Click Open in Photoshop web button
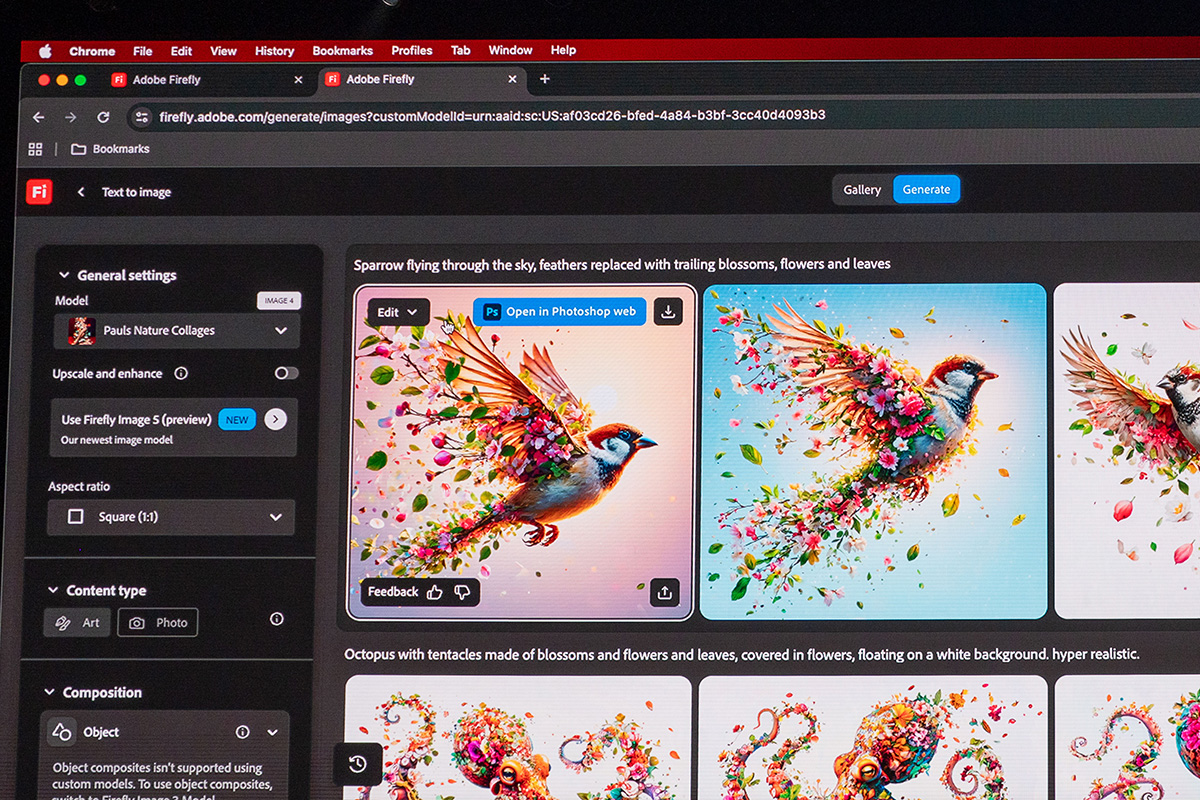The height and width of the screenshot is (800, 1200). click(560, 312)
